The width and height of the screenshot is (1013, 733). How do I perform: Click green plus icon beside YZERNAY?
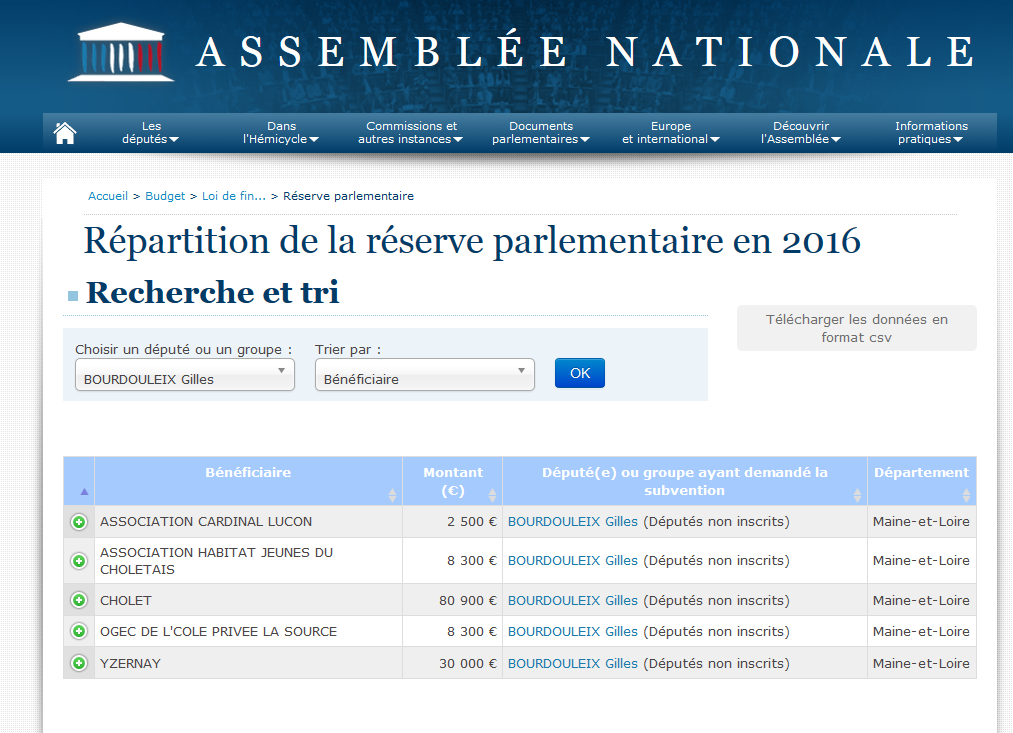[x=79, y=663]
